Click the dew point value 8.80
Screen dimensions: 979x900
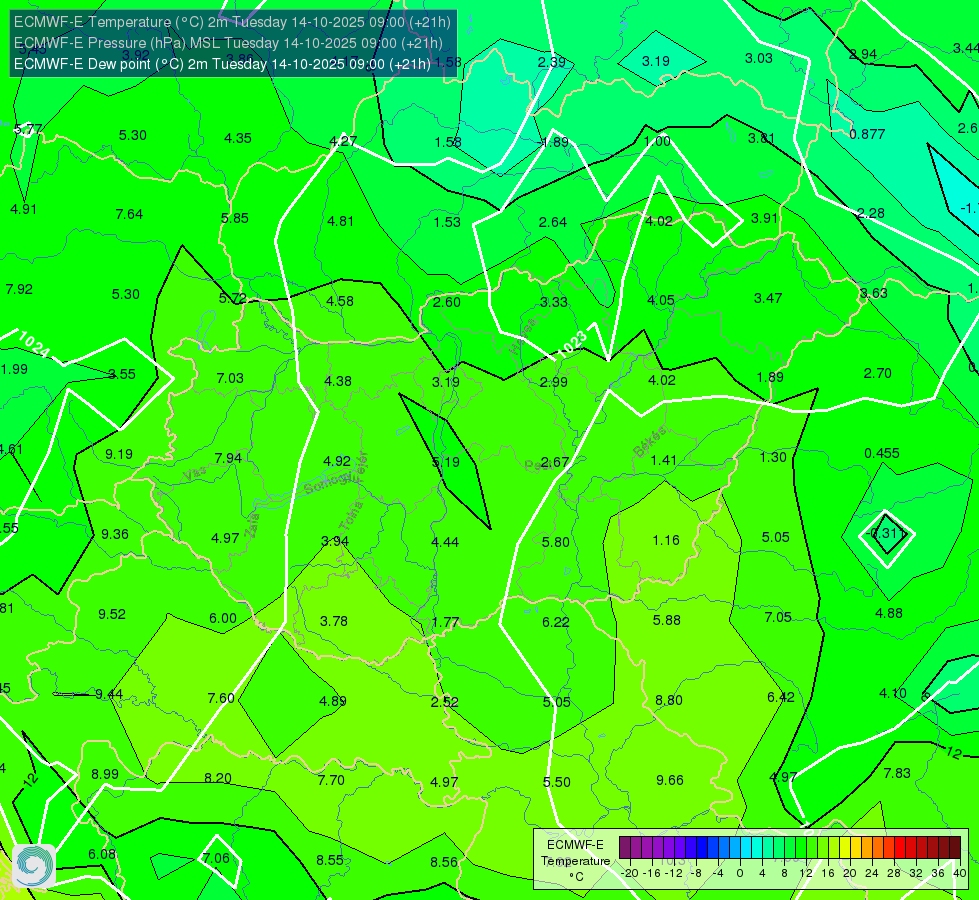(x=669, y=700)
